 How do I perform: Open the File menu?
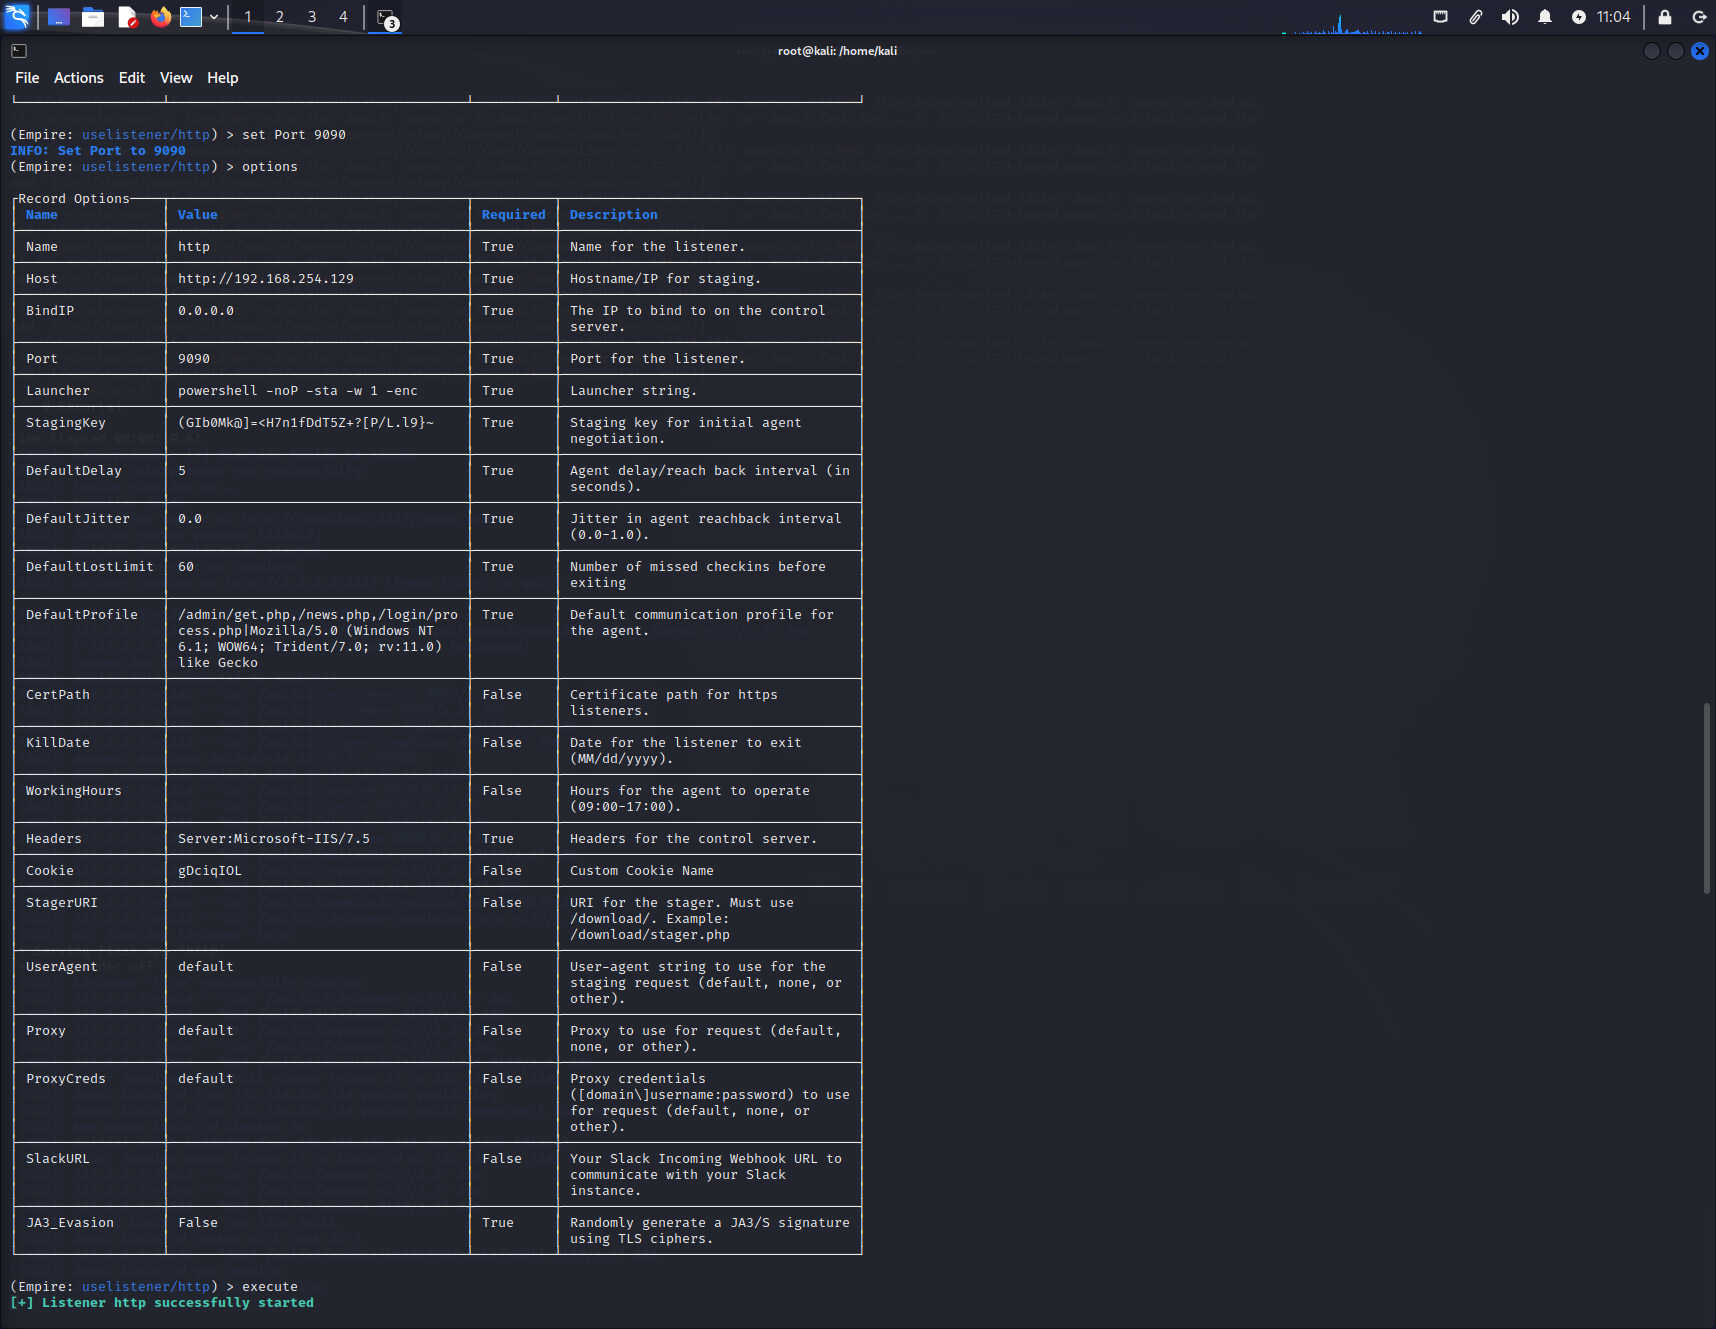(27, 78)
